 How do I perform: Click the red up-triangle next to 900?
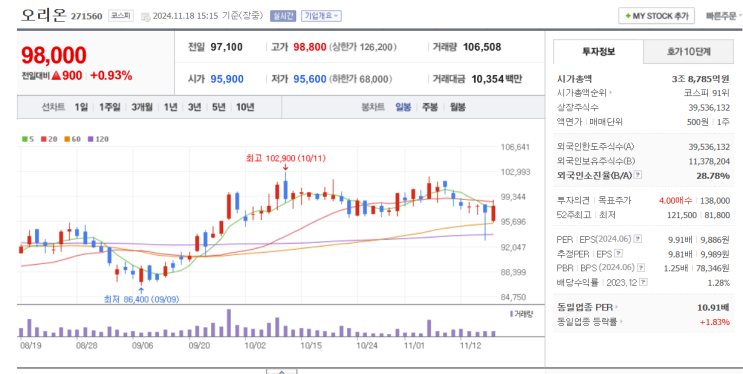[56, 75]
